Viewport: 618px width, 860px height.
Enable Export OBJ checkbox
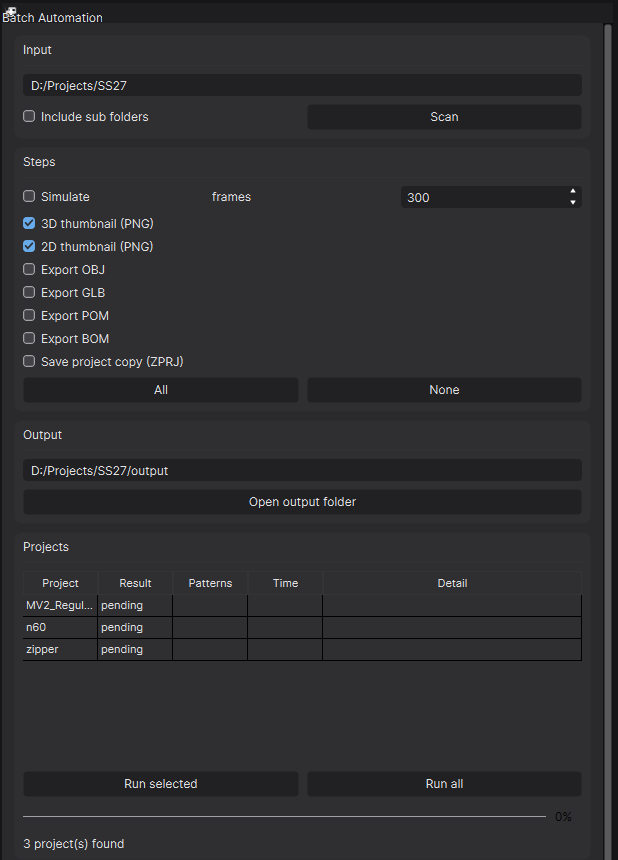[x=29, y=269]
